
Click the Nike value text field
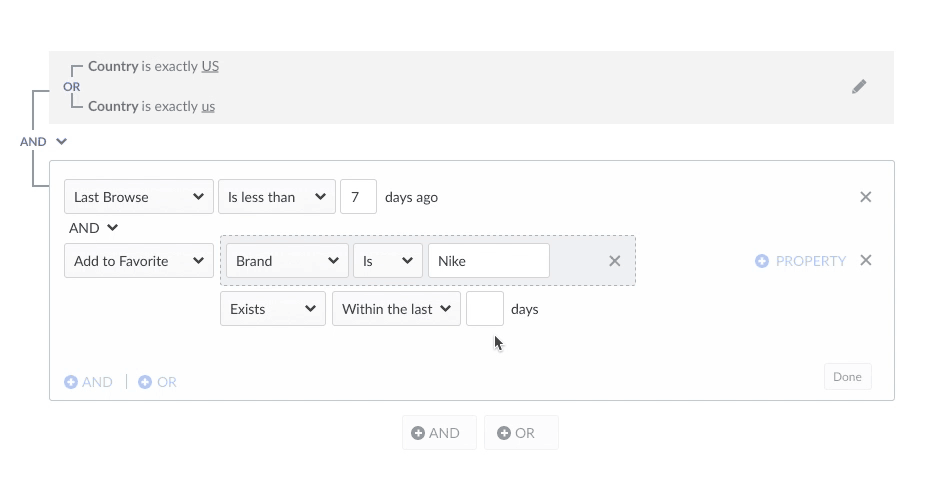pos(488,261)
